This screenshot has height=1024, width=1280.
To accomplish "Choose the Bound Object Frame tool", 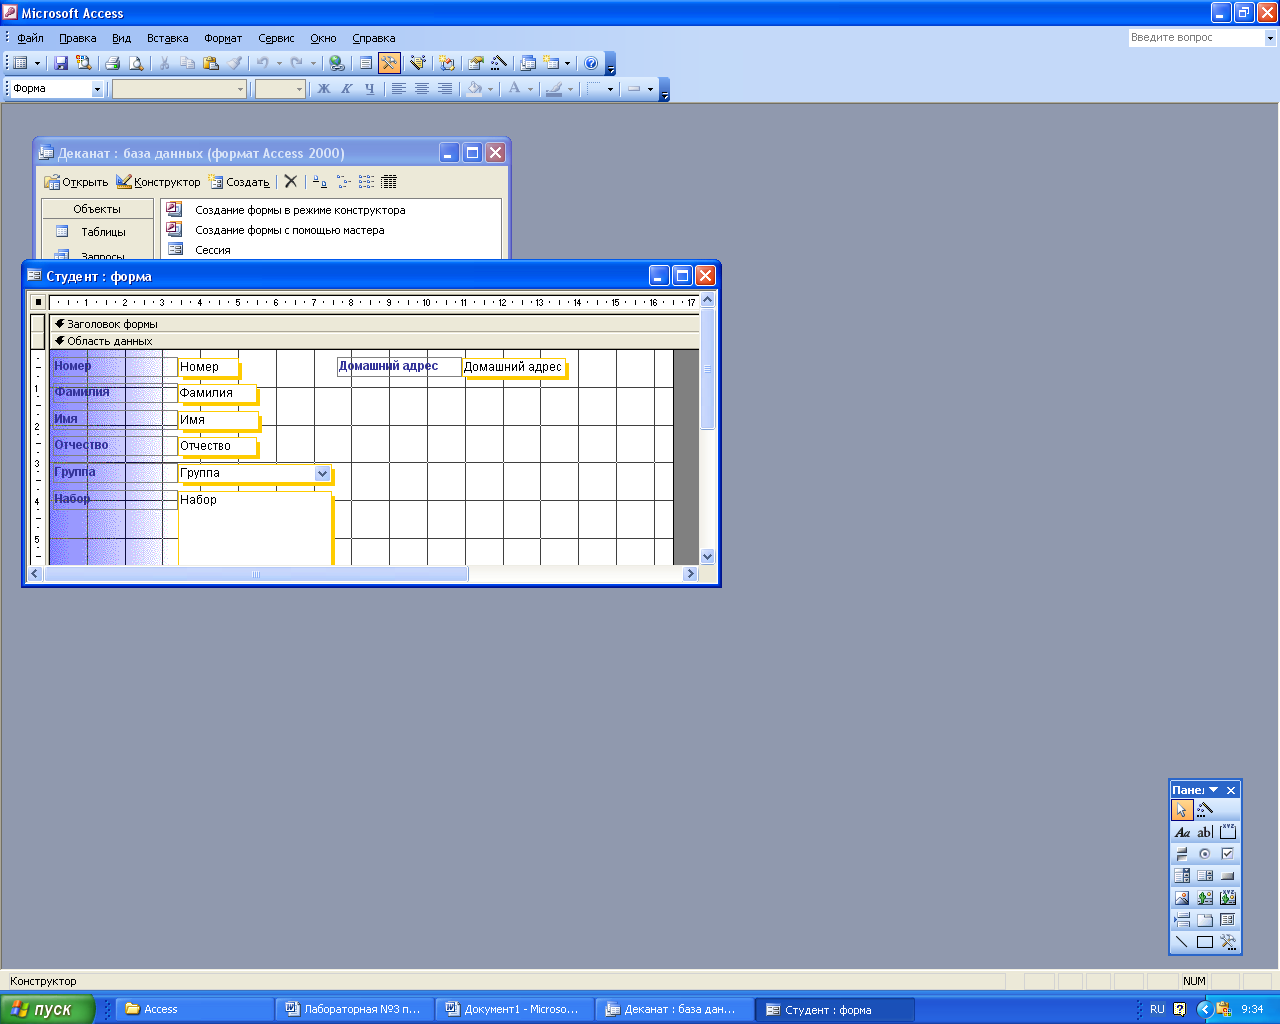I will 1228,898.
